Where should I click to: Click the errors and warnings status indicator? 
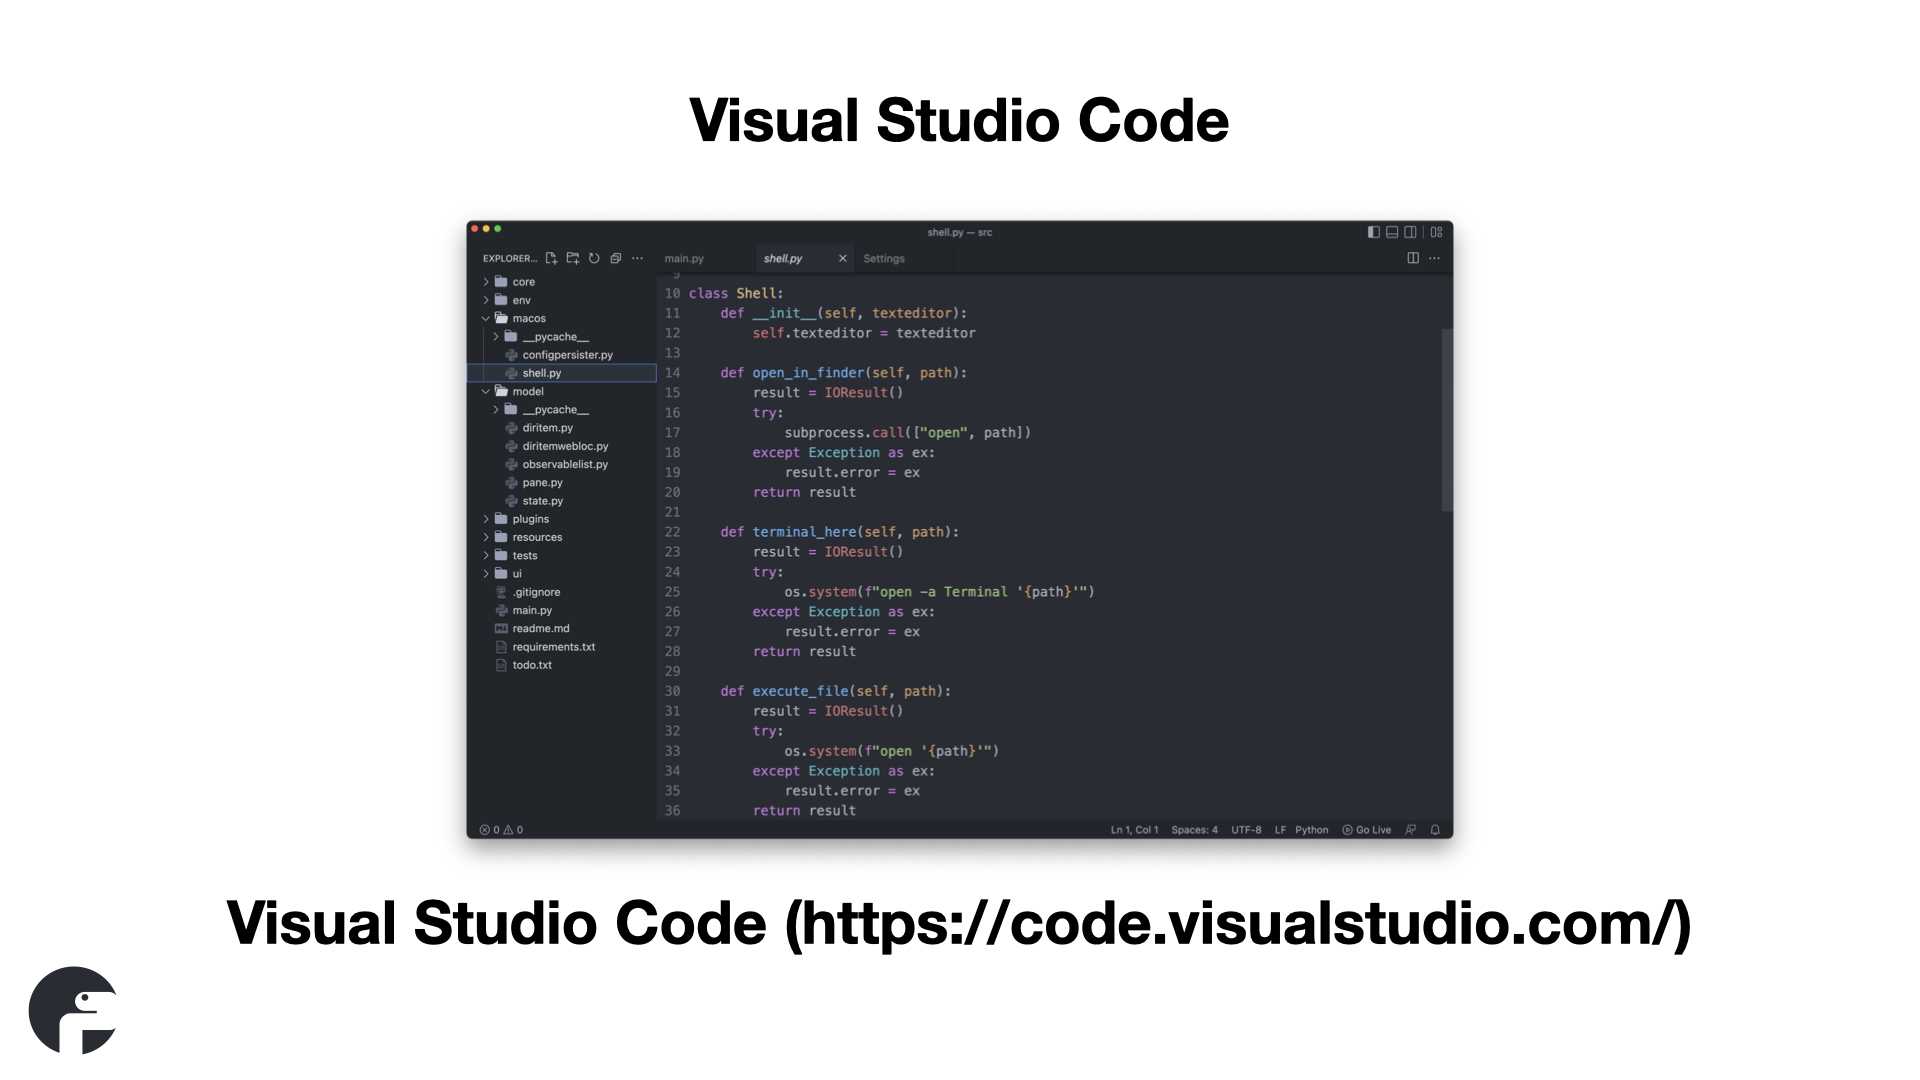point(501,830)
